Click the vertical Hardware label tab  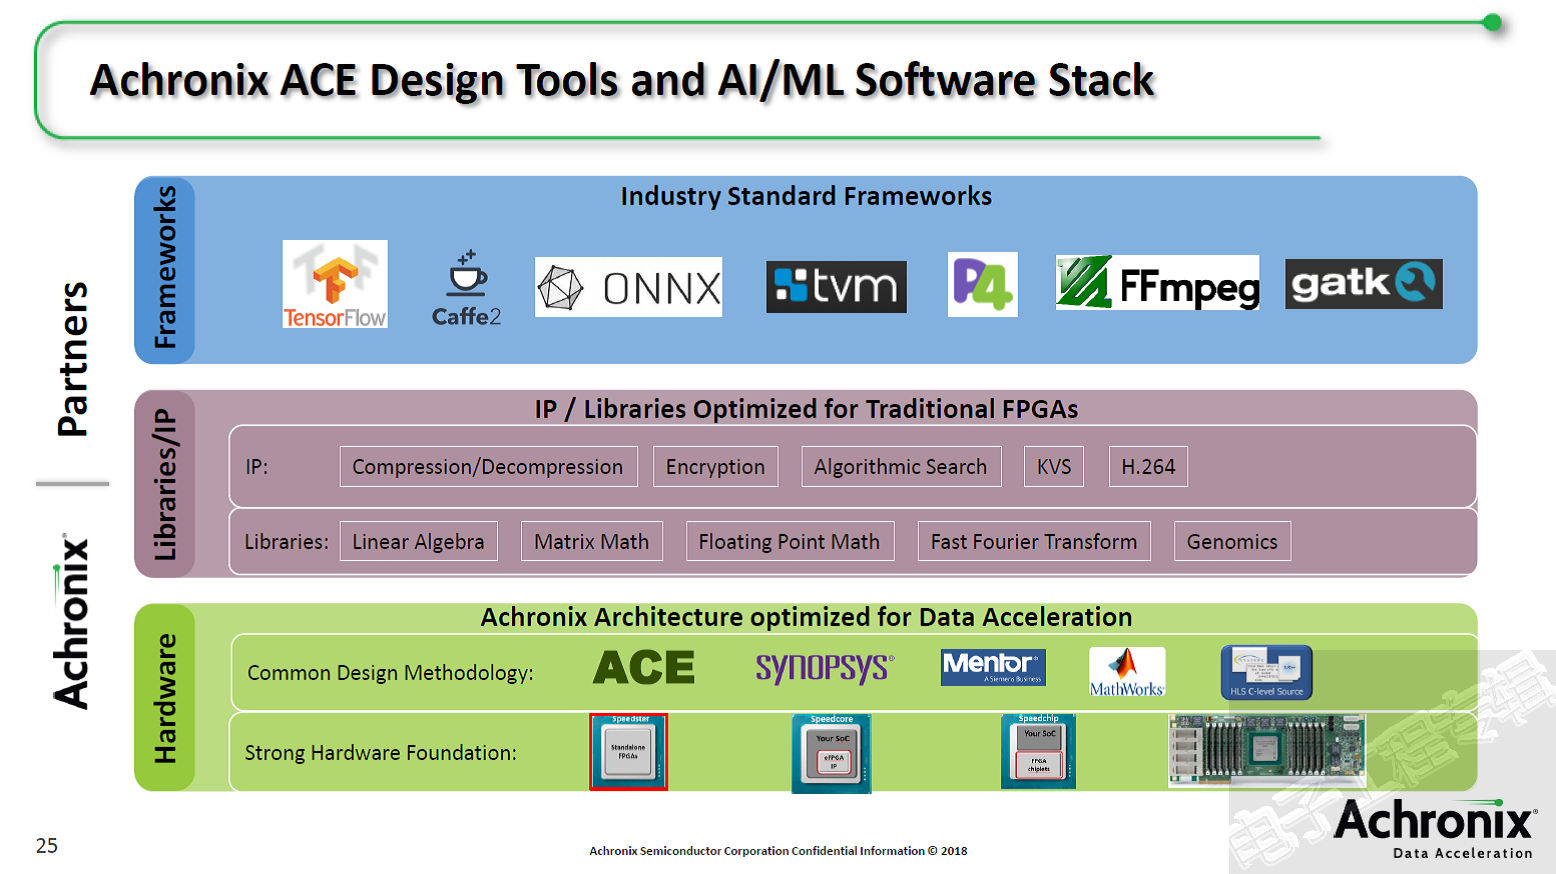pos(165,697)
